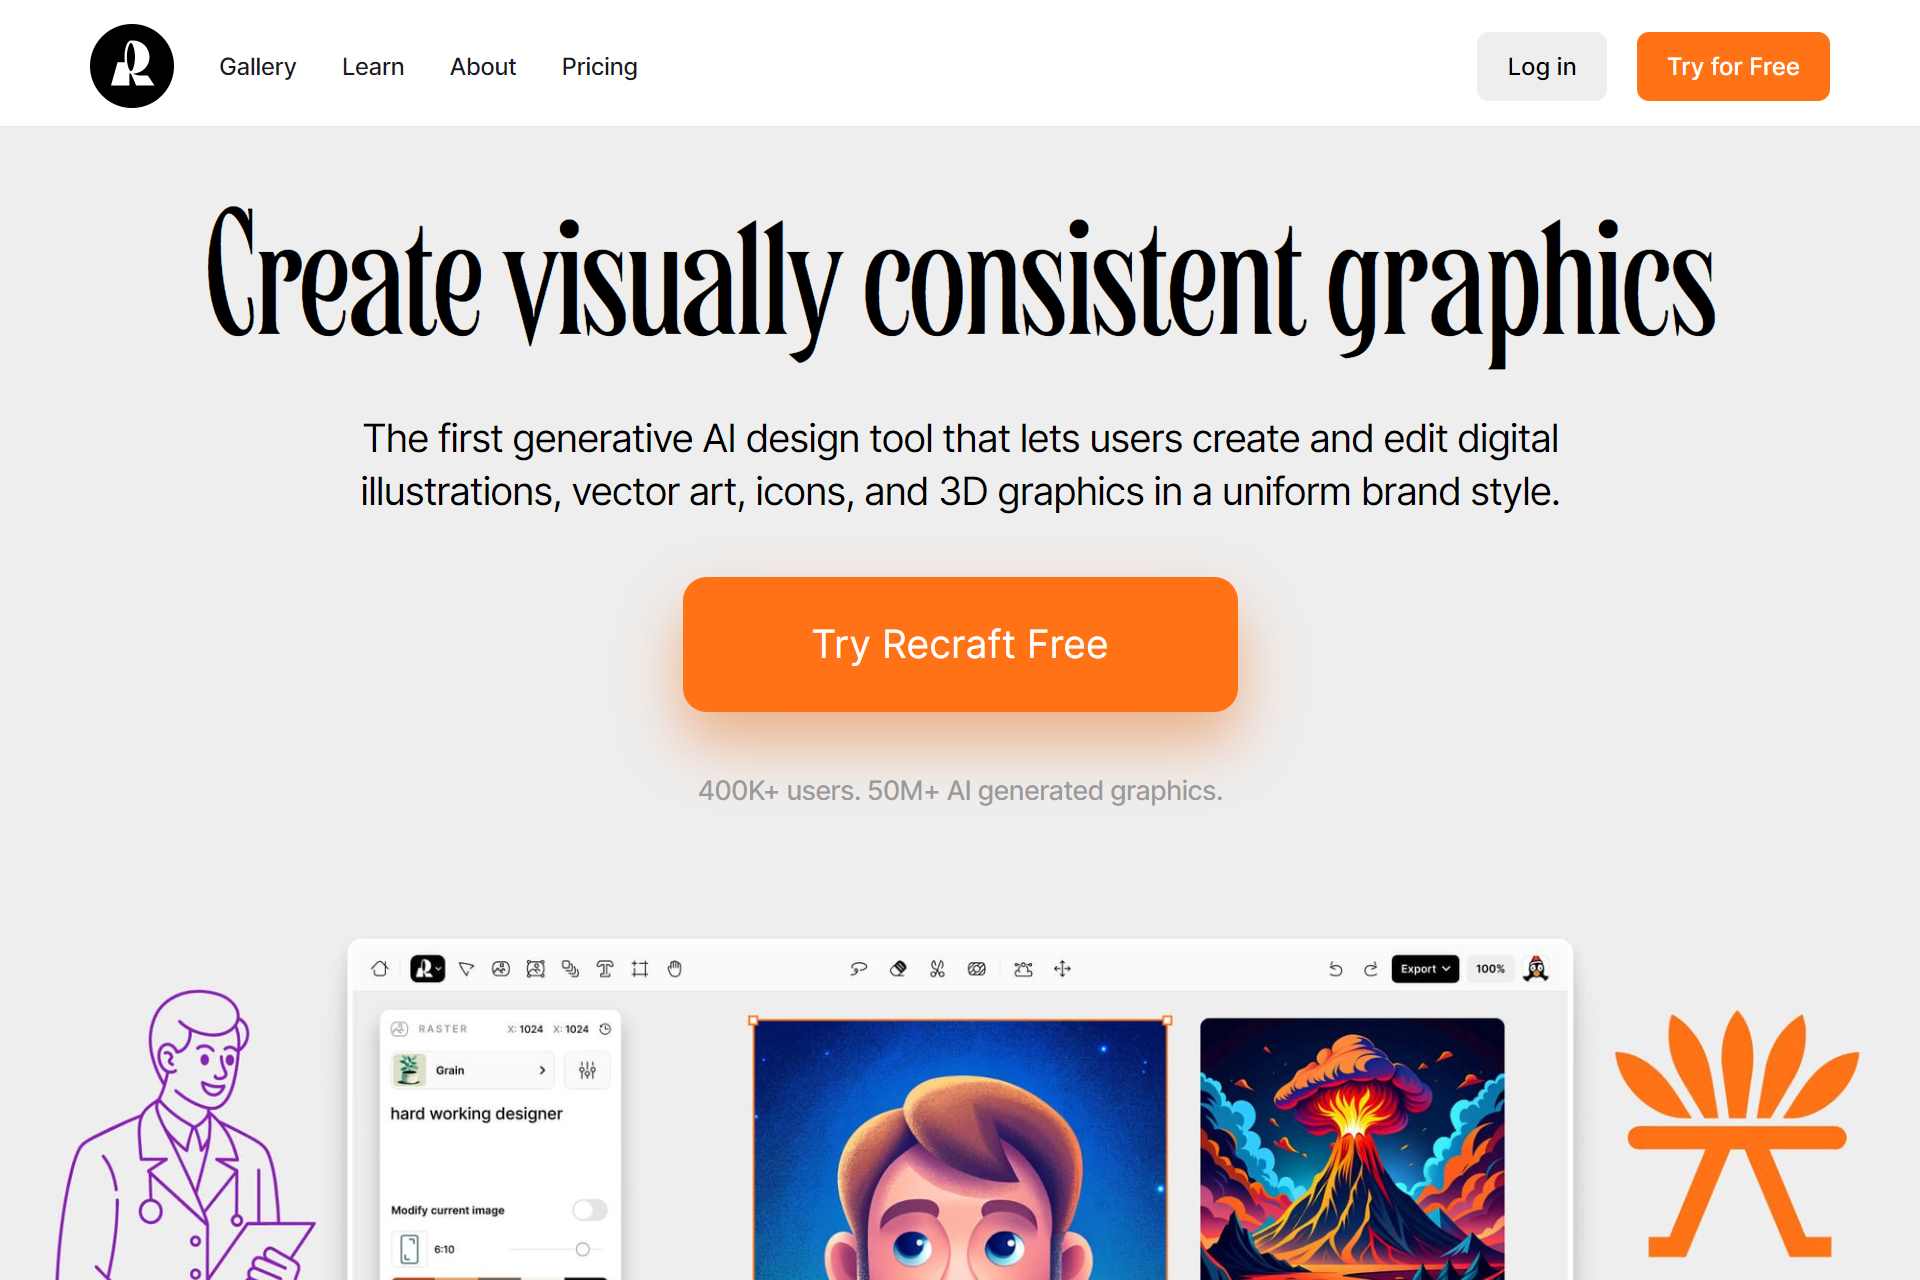This screenshot has height=1280, width=1920.
Task: Select the volcano illustration image
Action: click(1352, 1149)
